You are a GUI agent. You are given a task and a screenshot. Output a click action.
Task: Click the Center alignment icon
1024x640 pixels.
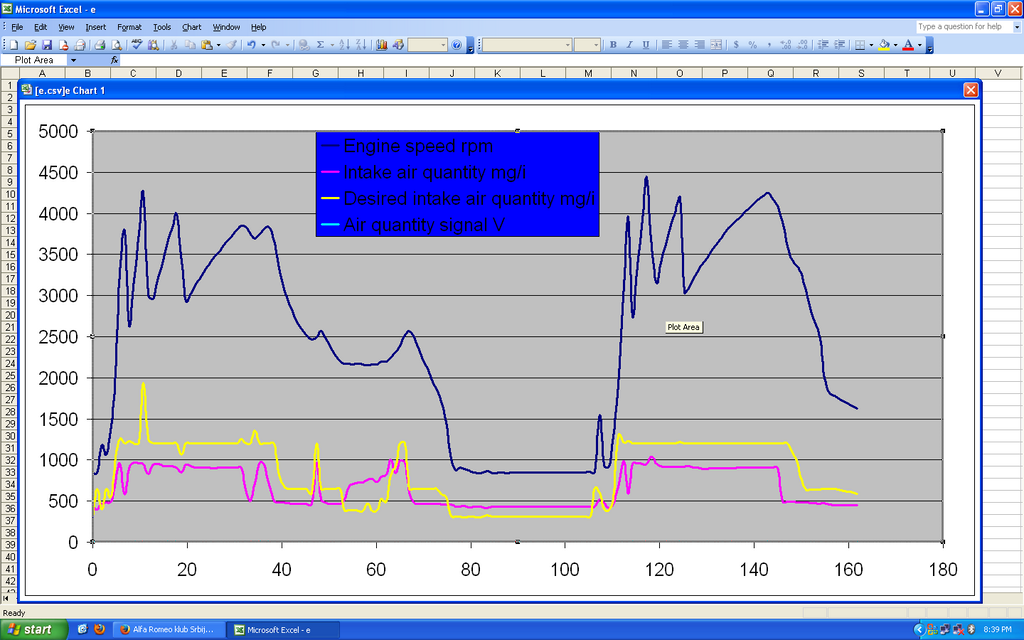click(x=682, y=44)
